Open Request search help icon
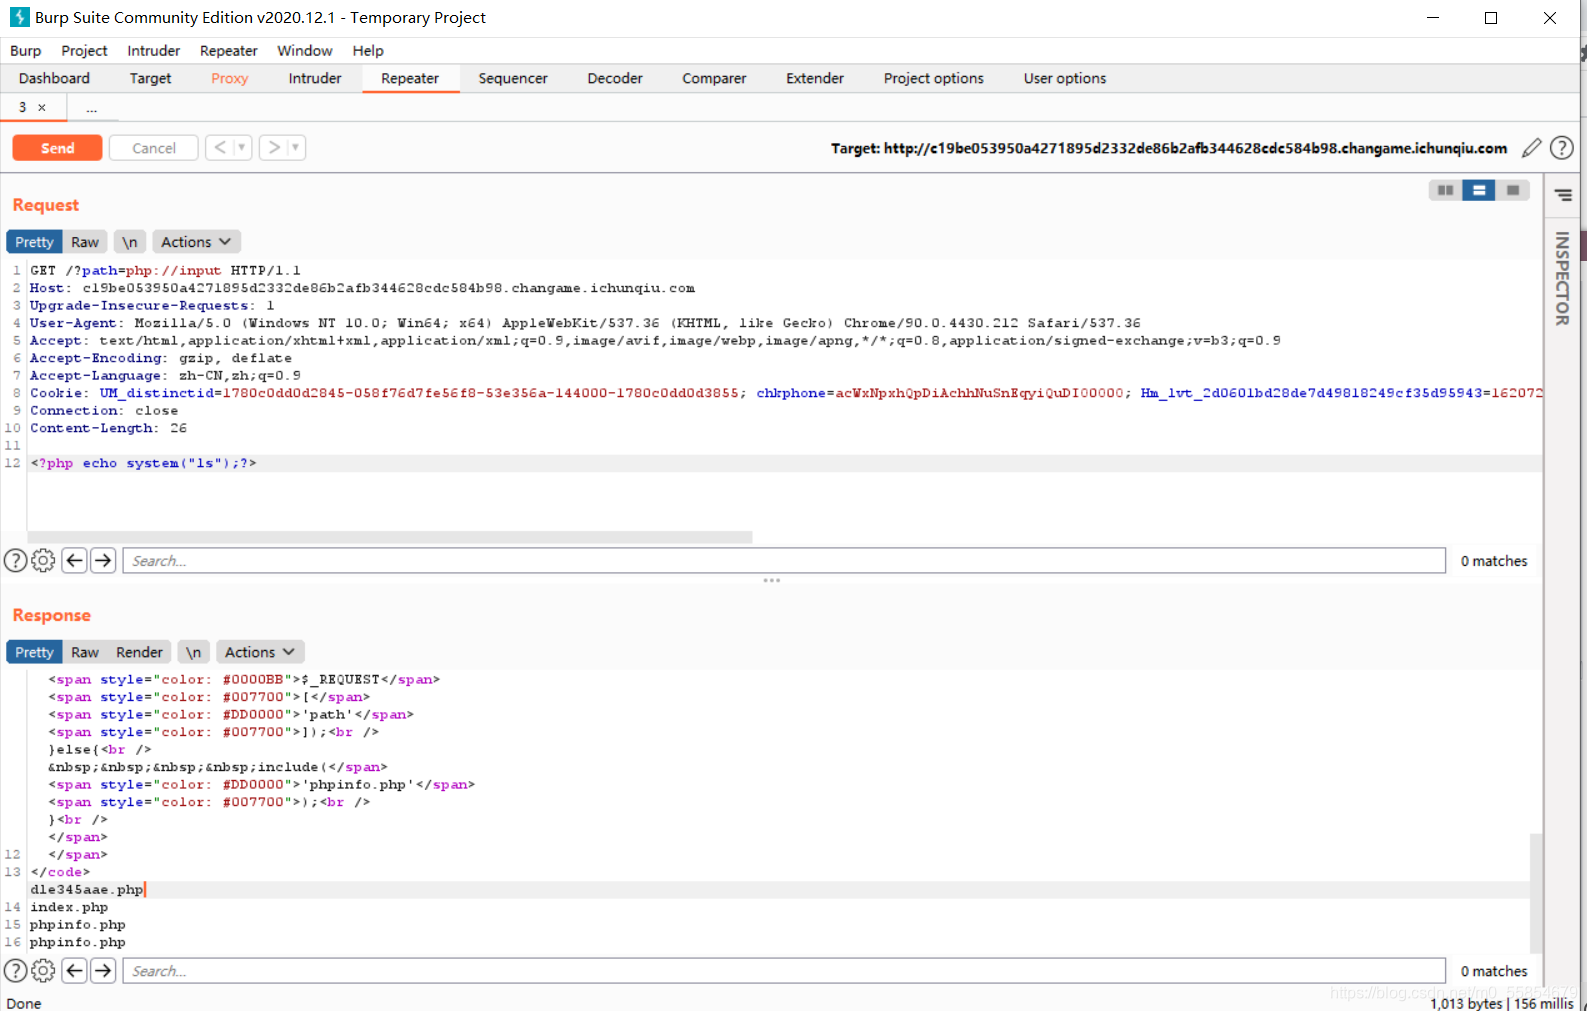This screenshot has height=1011, width=1587. (x=16, y=560)
